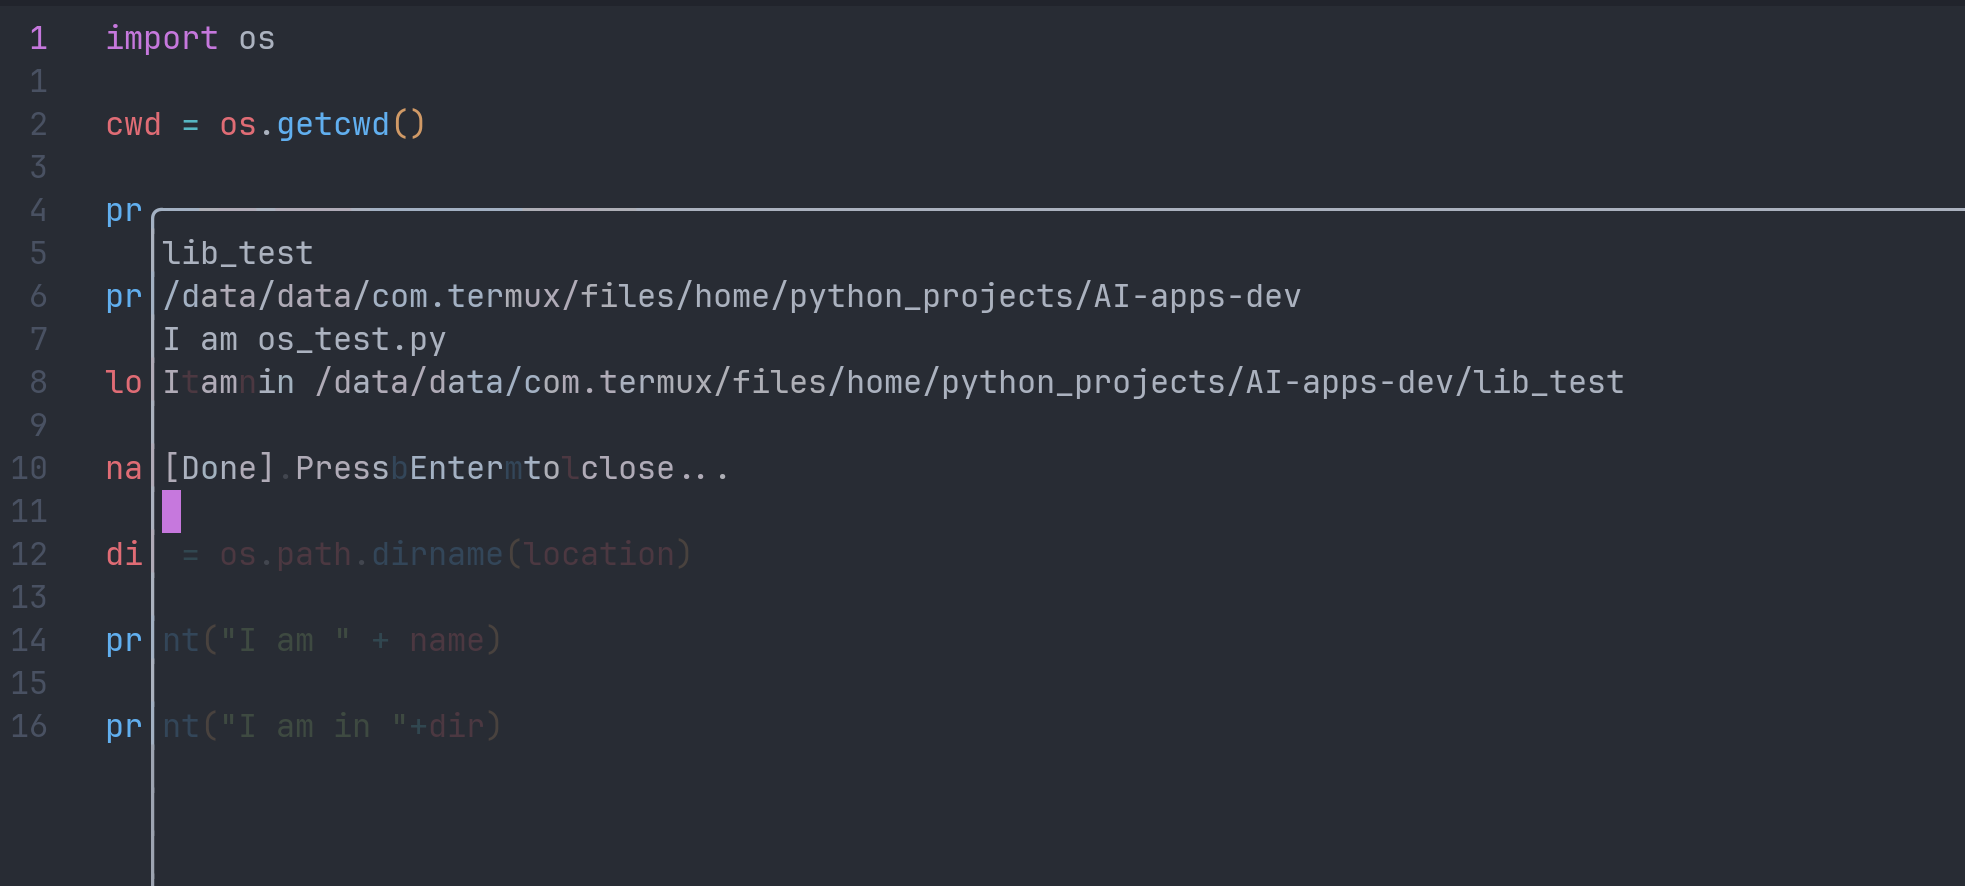Click the magenta cursor block in terminal
The image size is (1965, 886).
172,511
